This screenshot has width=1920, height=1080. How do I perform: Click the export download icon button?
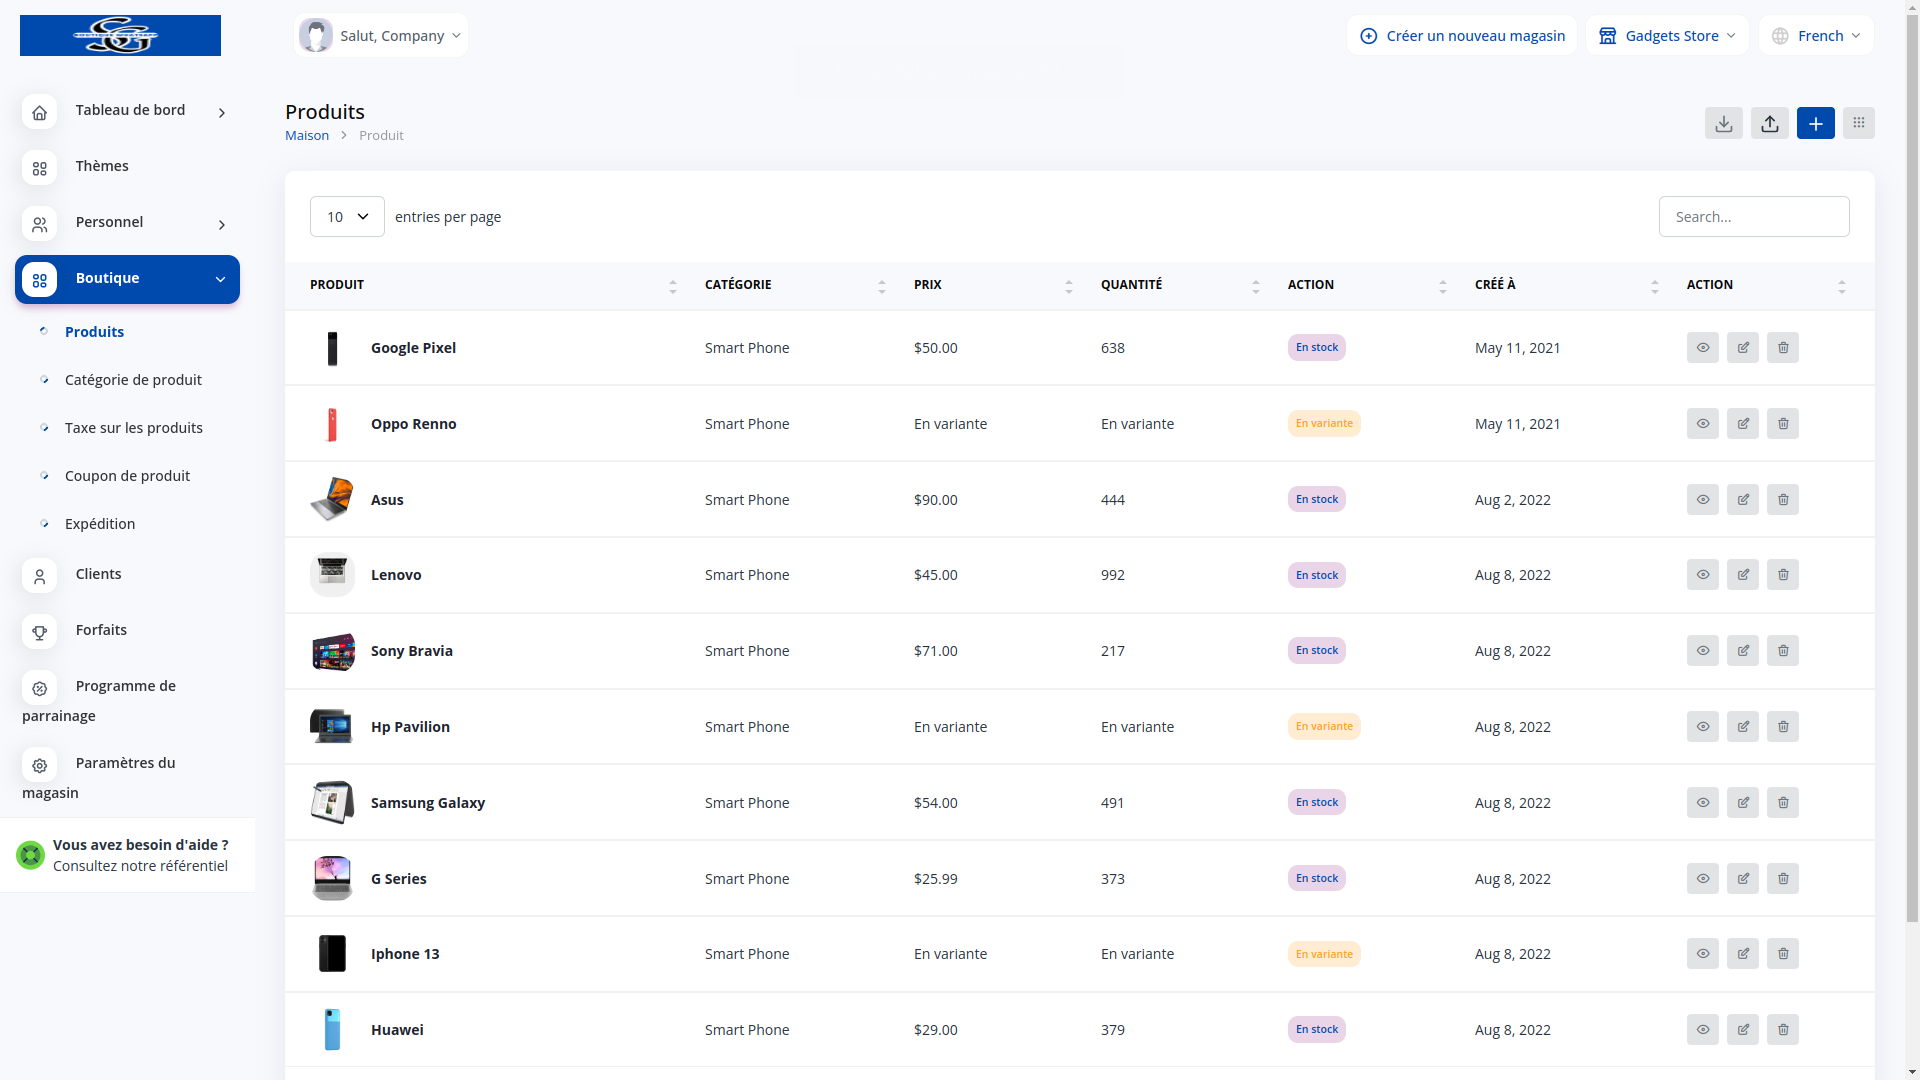point(1723,123)
